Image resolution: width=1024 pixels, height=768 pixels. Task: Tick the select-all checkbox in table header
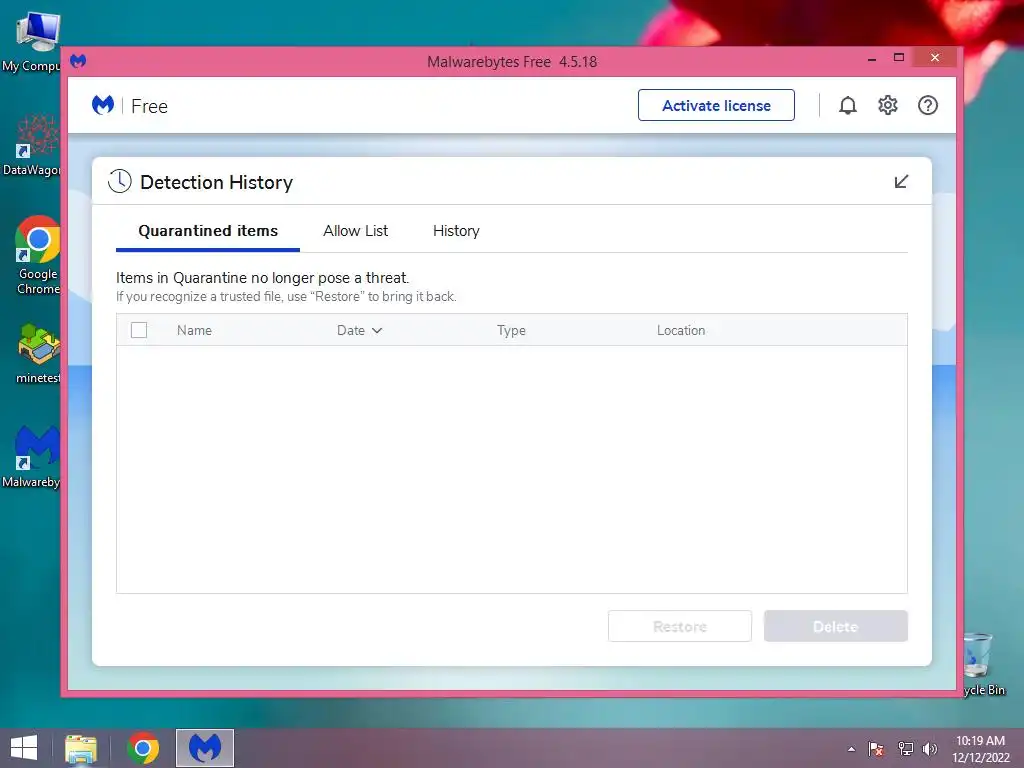click(x=138, y=330)
